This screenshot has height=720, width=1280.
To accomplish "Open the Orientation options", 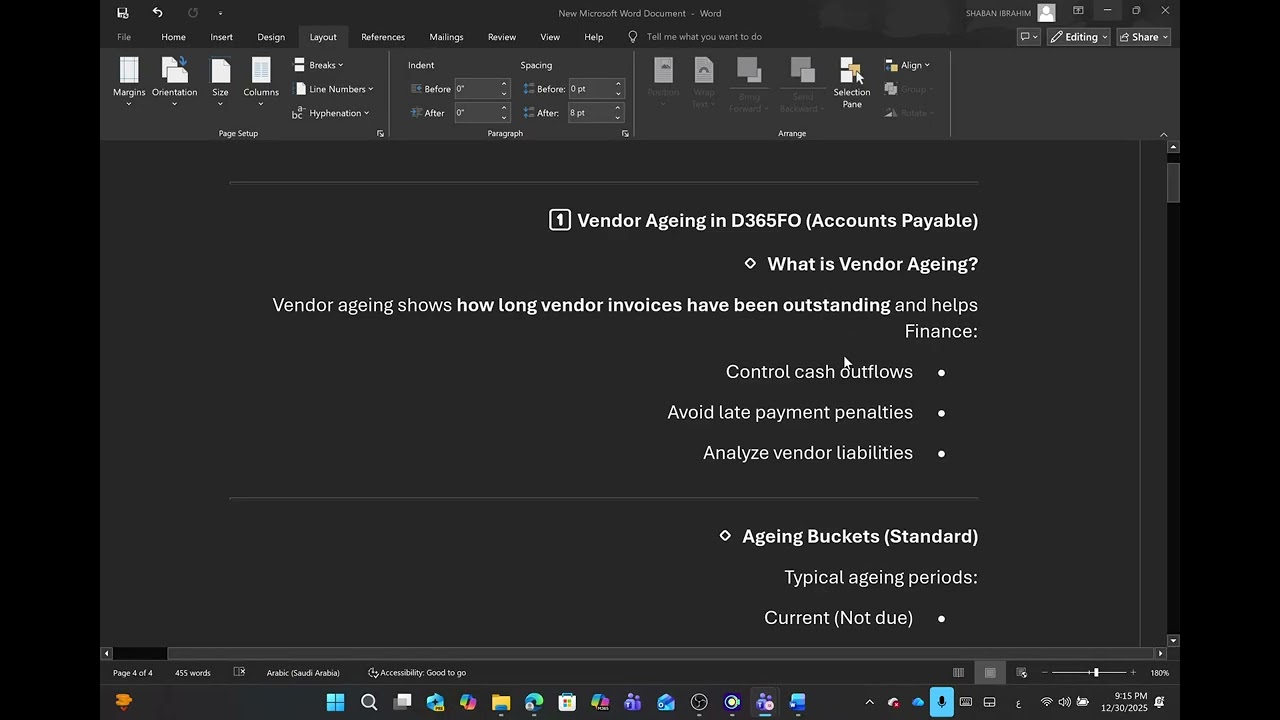I will point(175,83).
